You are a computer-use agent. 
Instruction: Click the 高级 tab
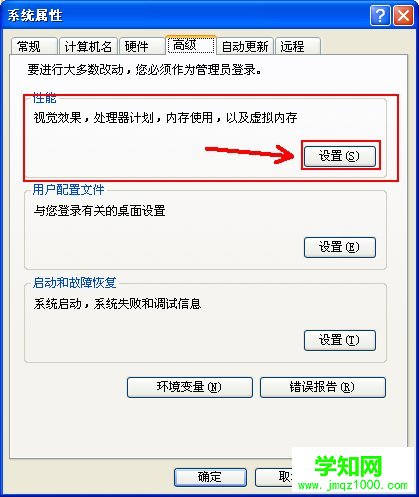(x=191, y=45)
